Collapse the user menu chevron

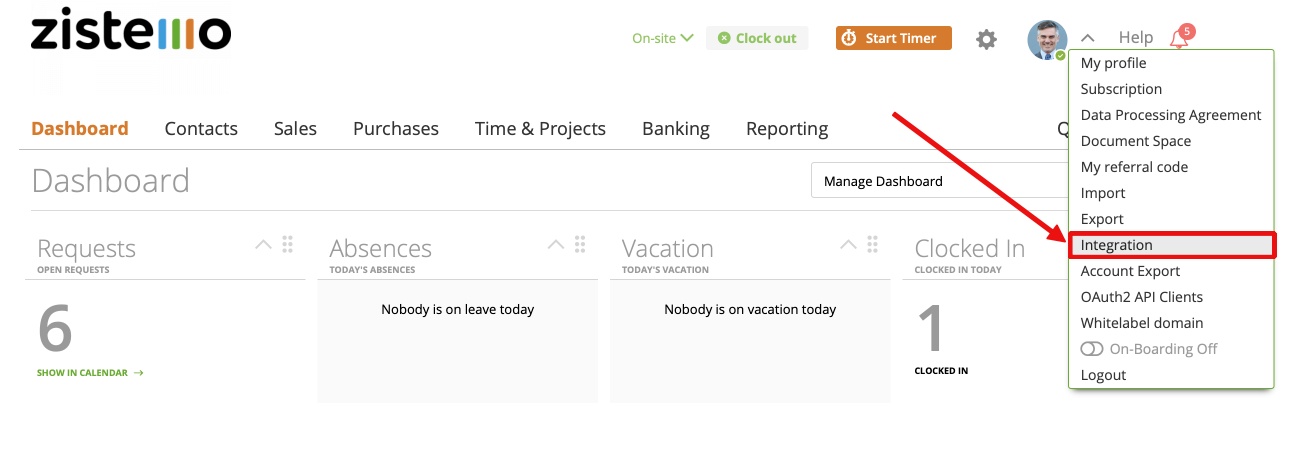pyautogui.click(x=1088, y=38)
